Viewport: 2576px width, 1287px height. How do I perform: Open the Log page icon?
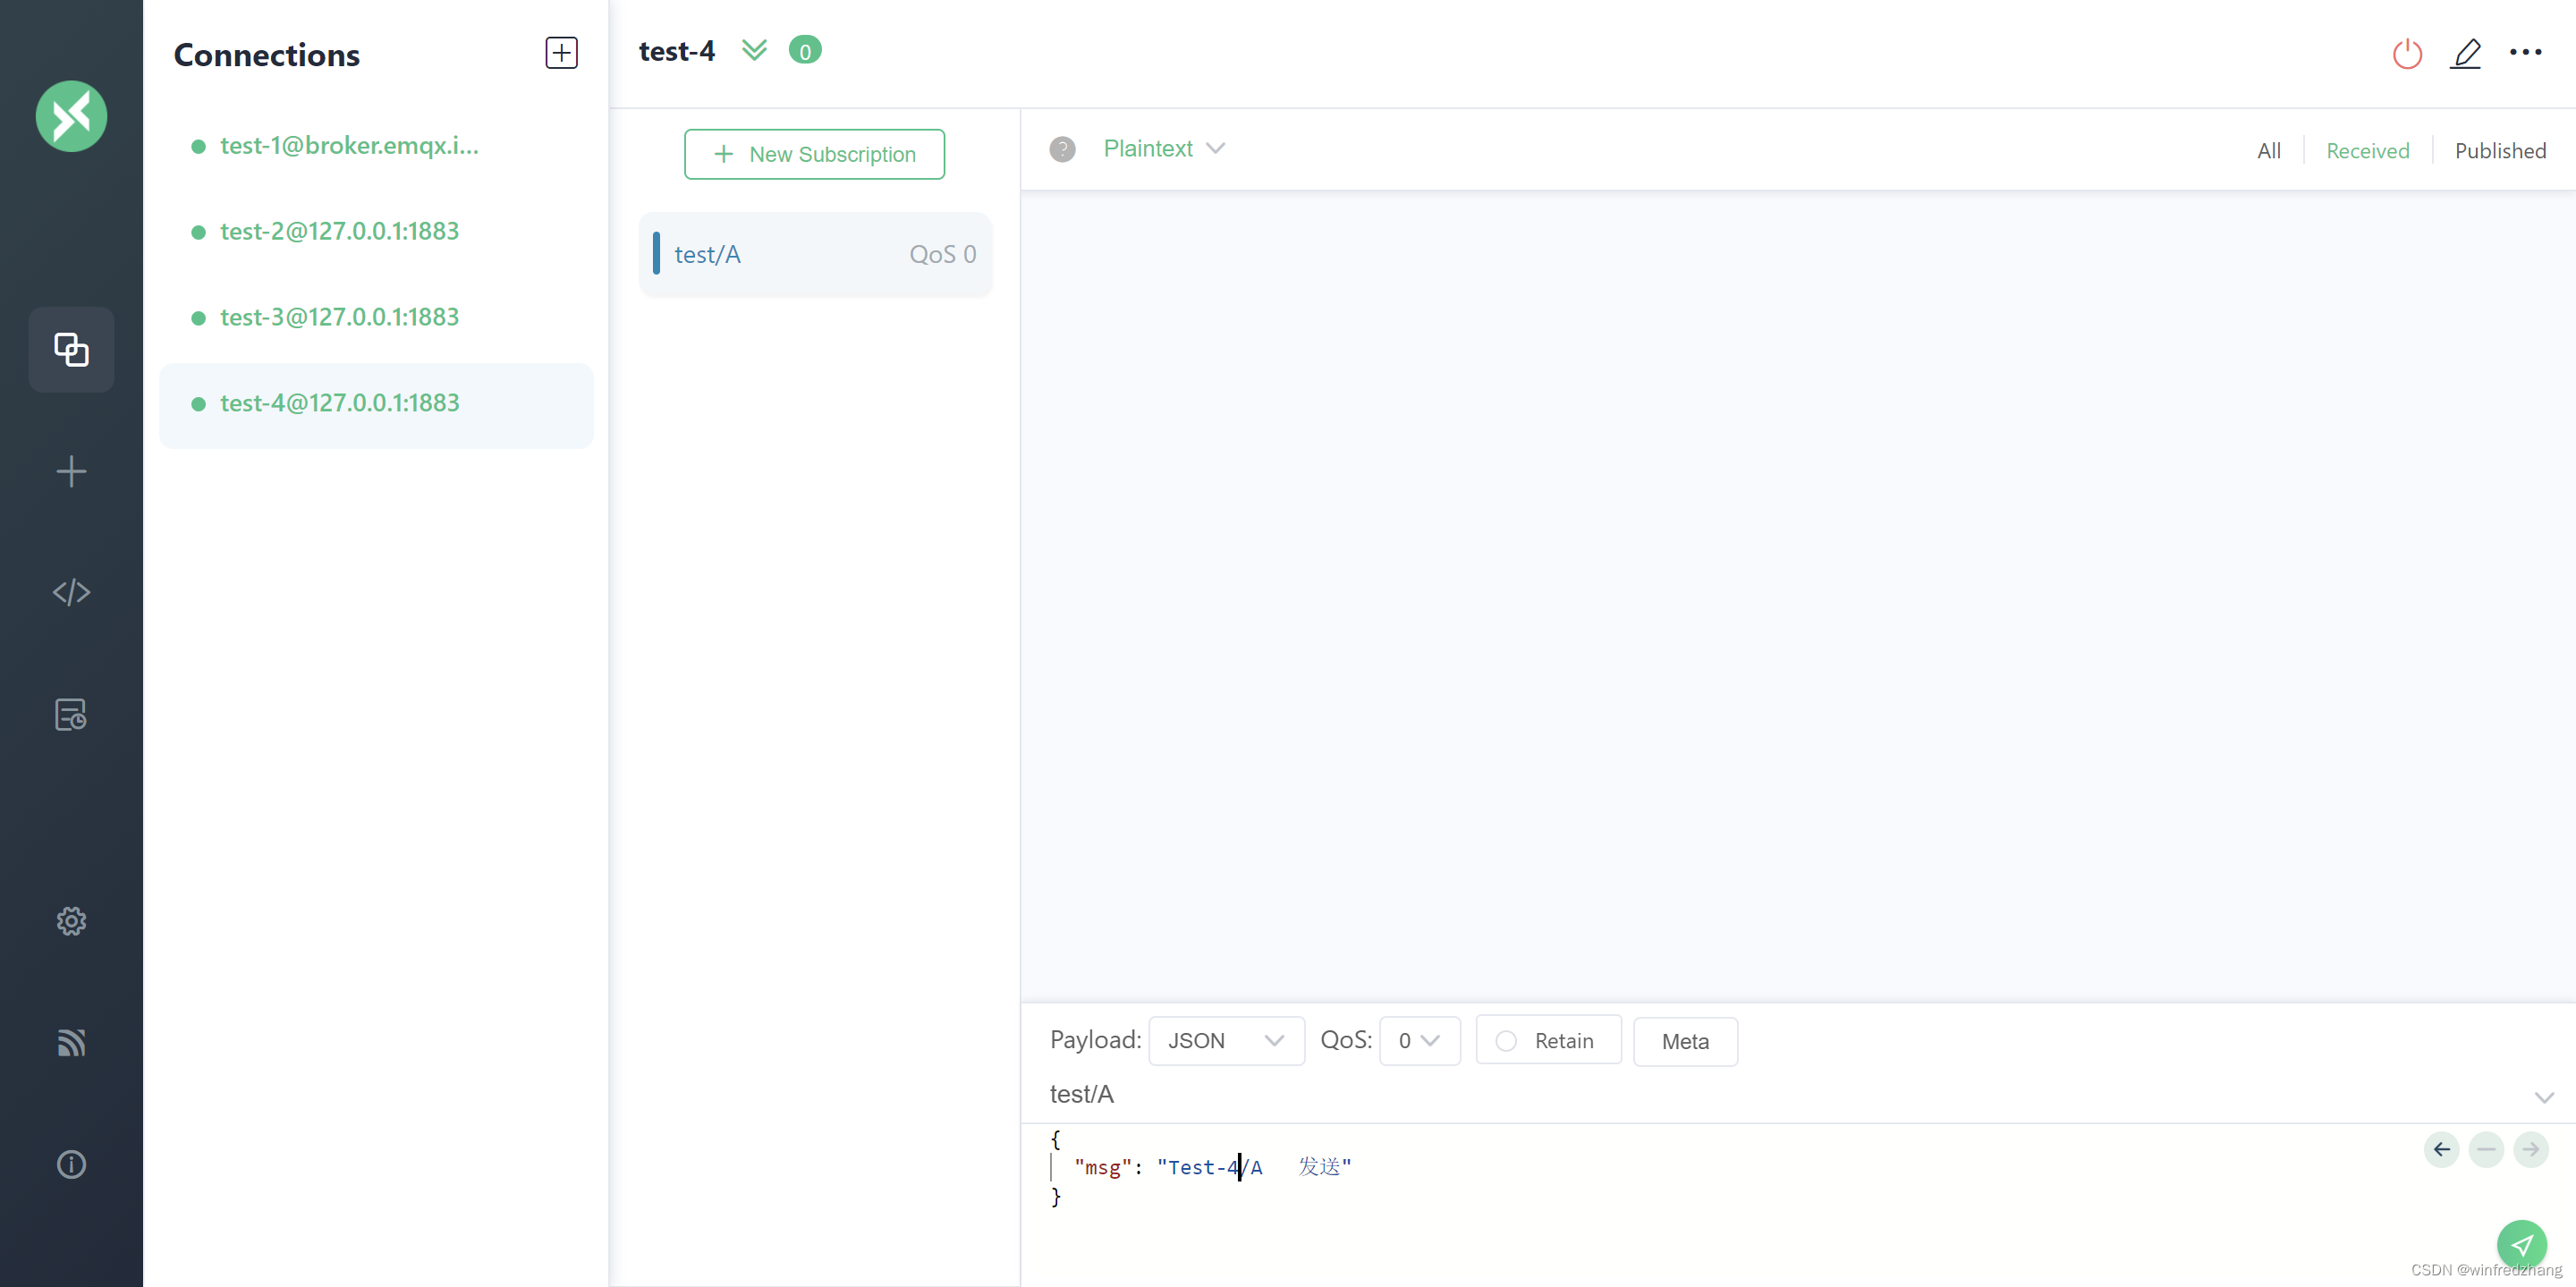[x=71, y=714]
